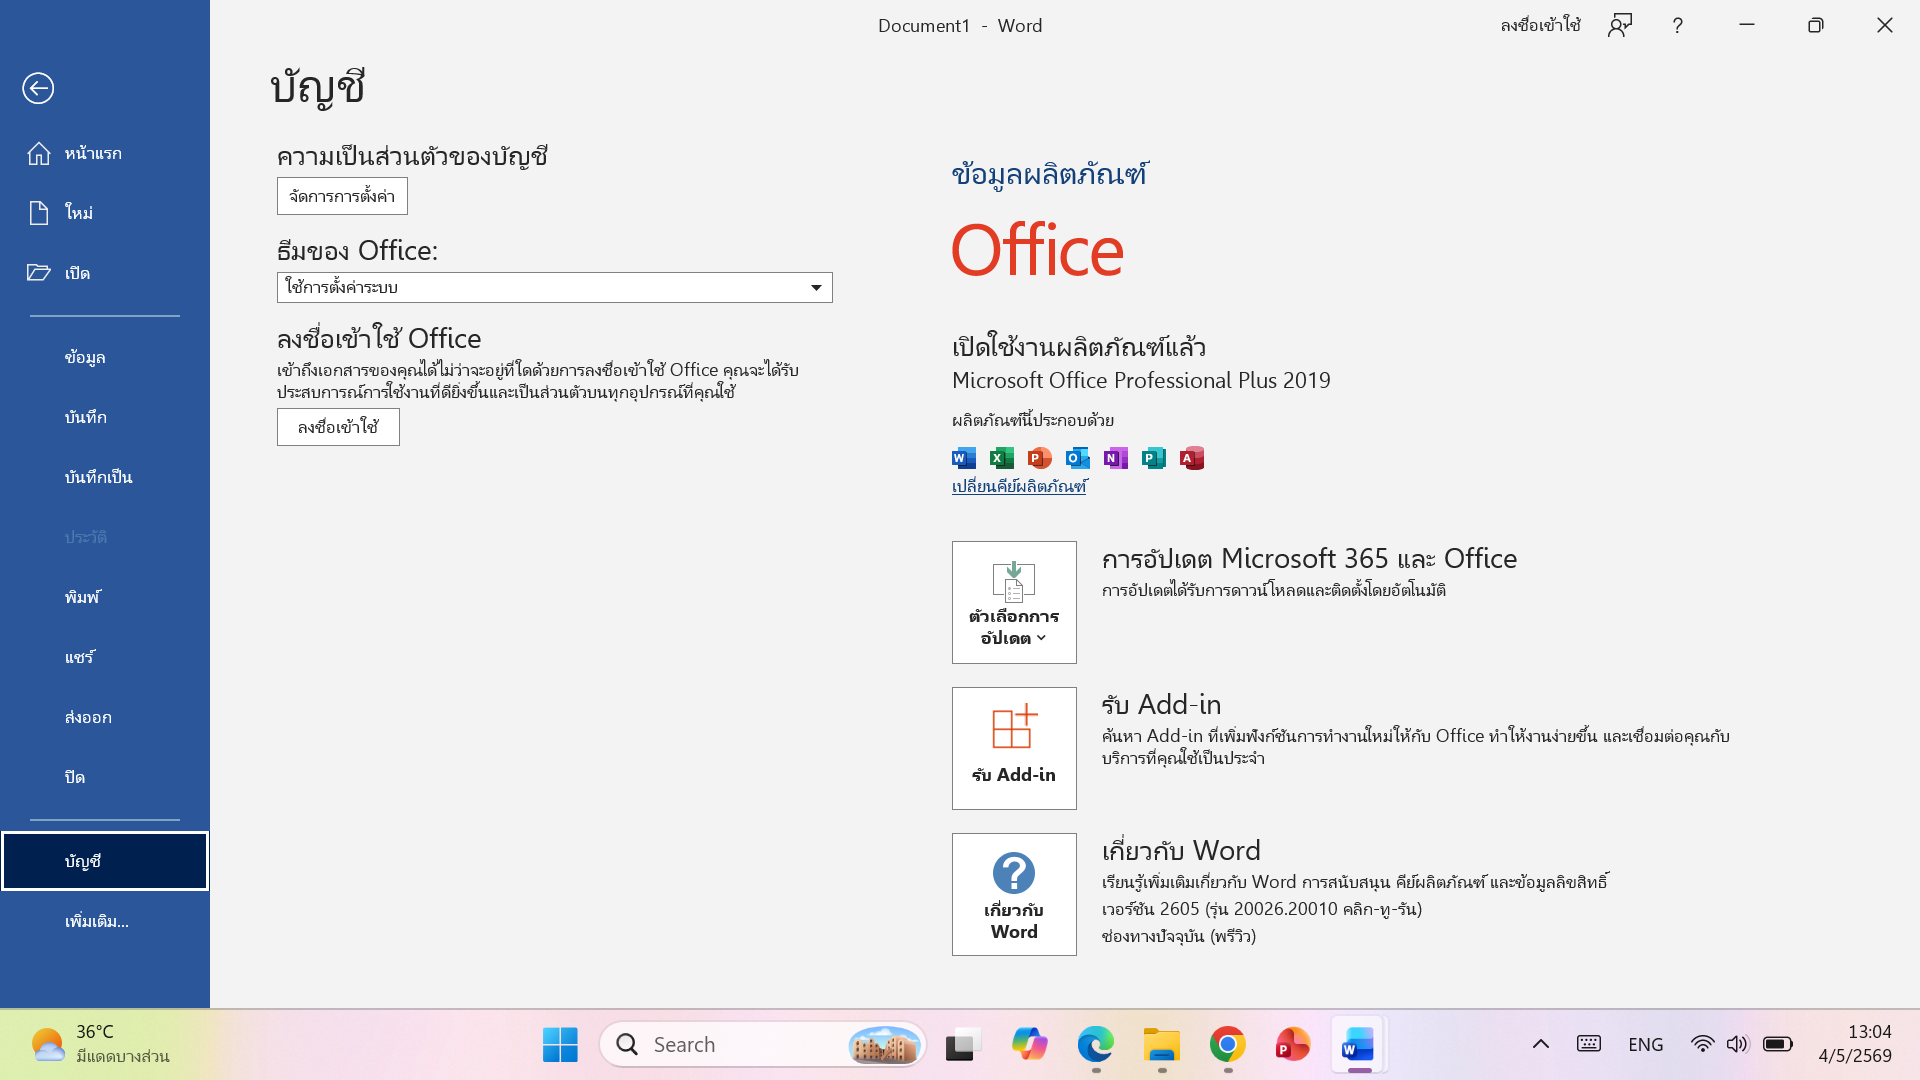The height and width of the screenshot is (1080, 1920).
Task: Click the PowerPoint product icon
Action: click(1039, 458)
